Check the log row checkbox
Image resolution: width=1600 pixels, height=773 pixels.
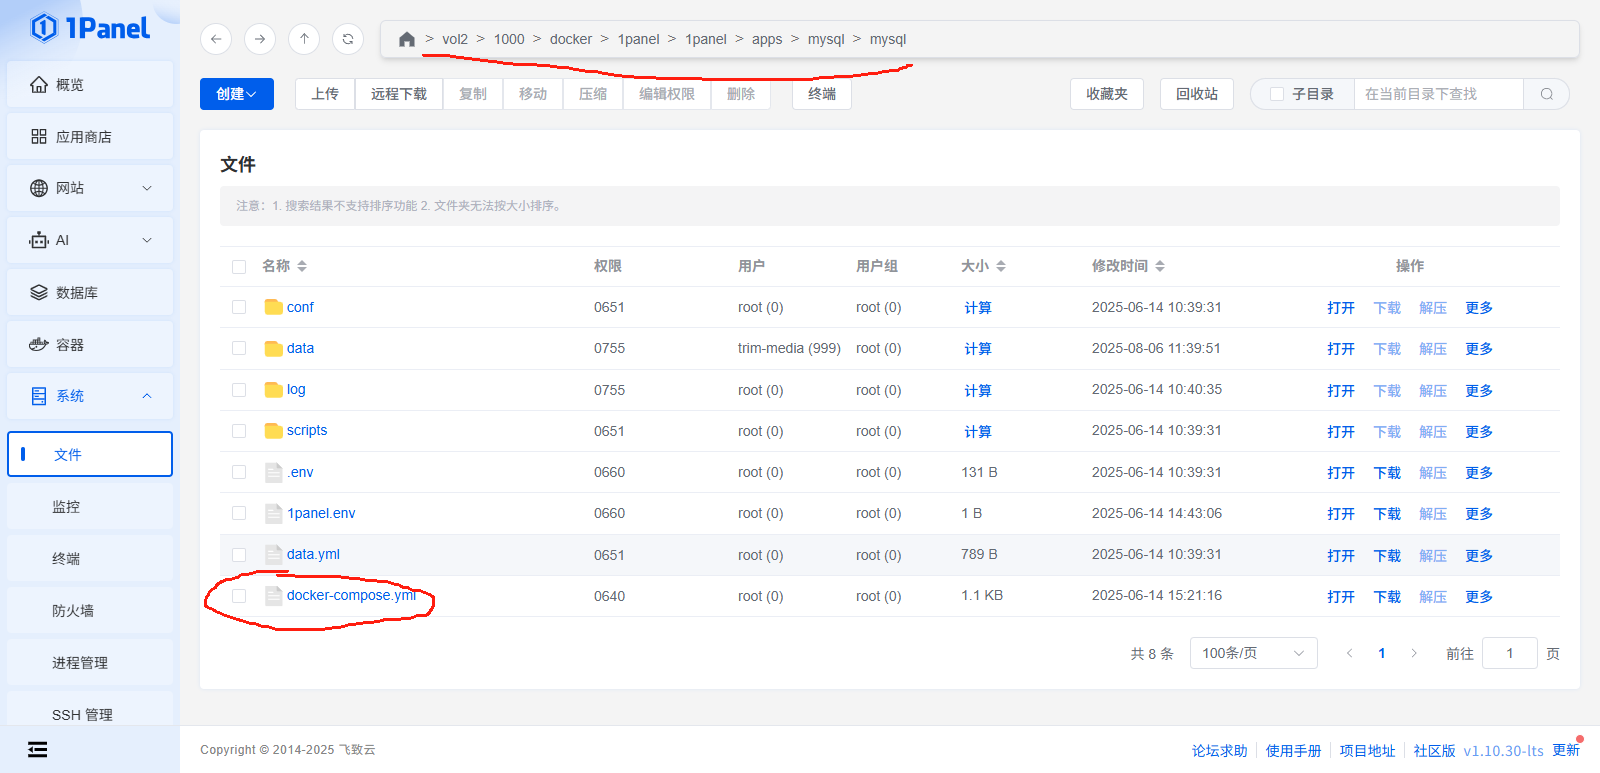[239, 390]
